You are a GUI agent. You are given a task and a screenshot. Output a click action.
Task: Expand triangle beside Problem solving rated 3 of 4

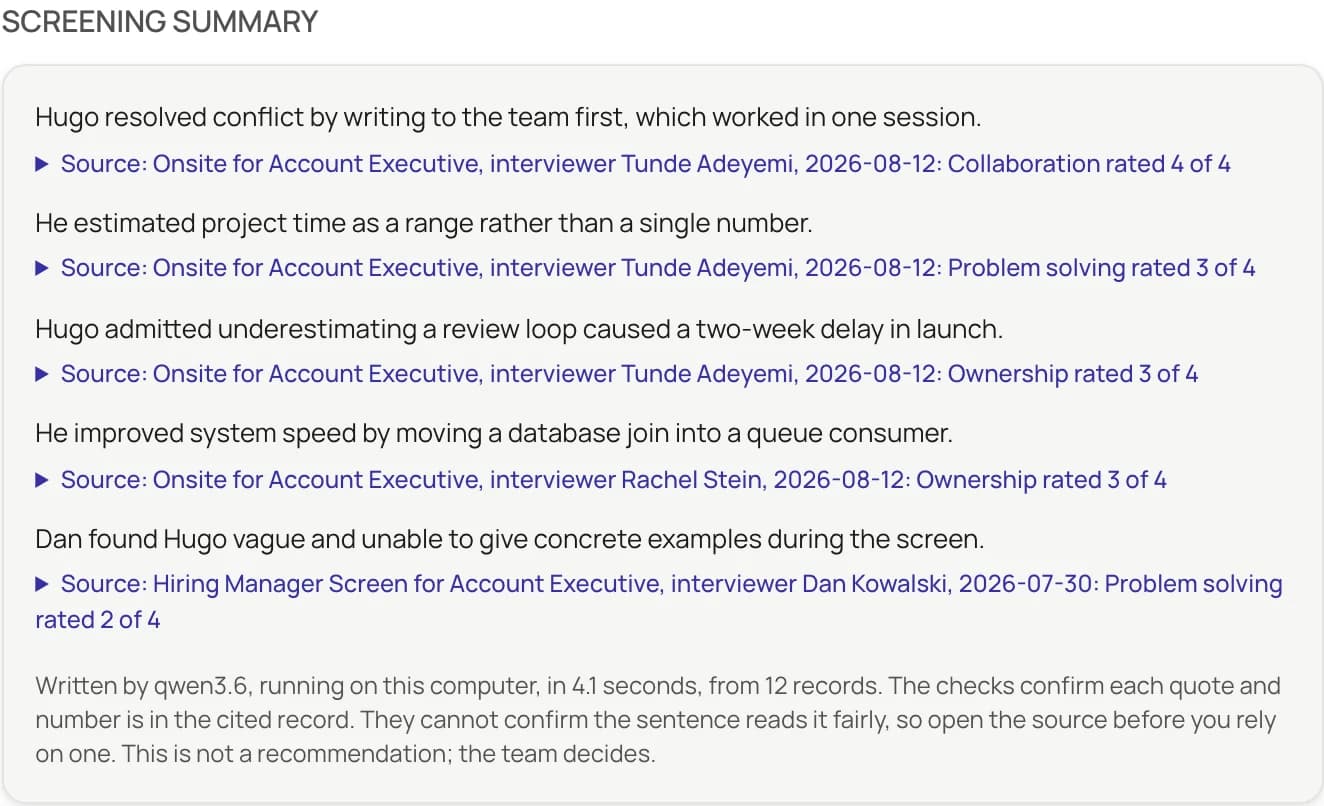(42, 268)
